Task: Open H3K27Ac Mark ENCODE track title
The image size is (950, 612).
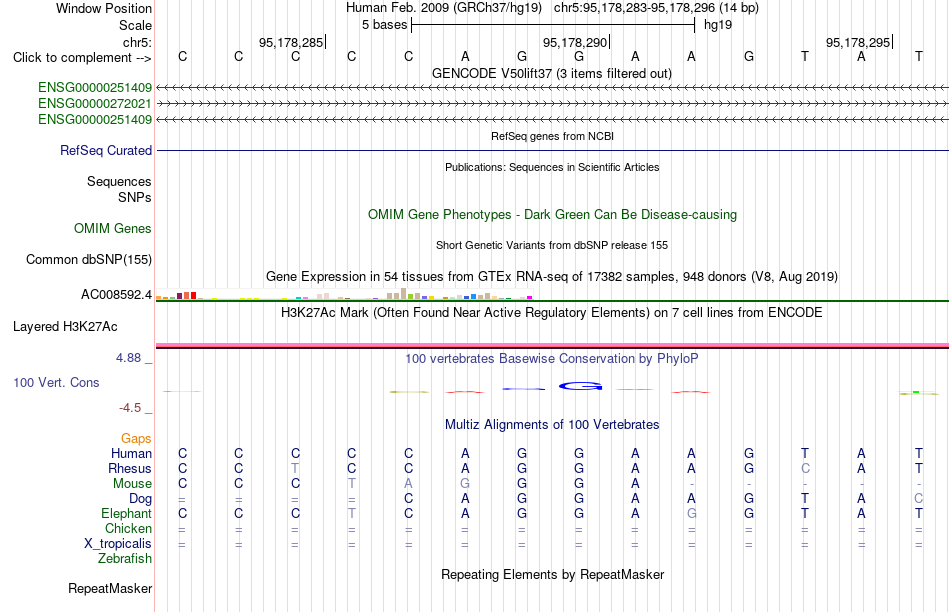Action: [552, 313]
